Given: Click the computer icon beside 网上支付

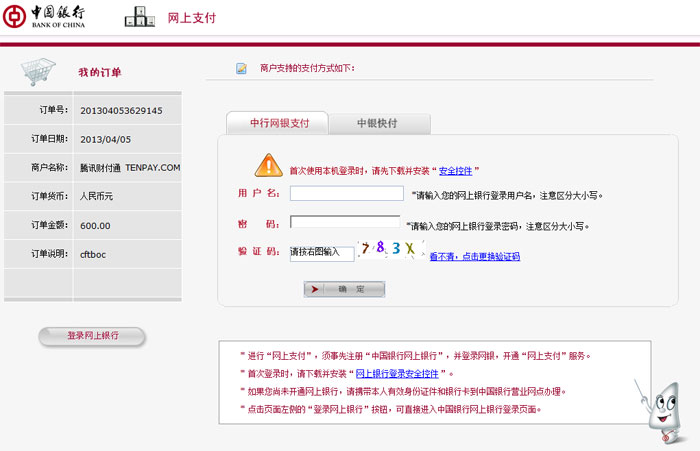Looking at the screenshot, I should click(x=139, y=18).
